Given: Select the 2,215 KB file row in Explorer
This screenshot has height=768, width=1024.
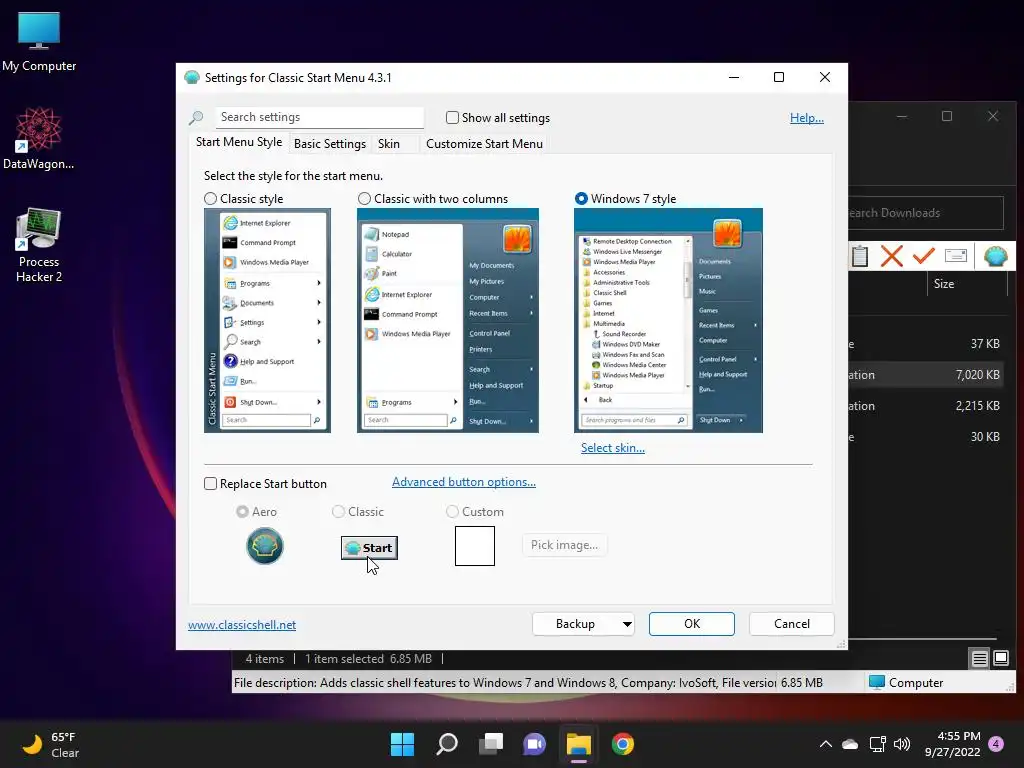Looking at the screenshot, I should 928,406.
